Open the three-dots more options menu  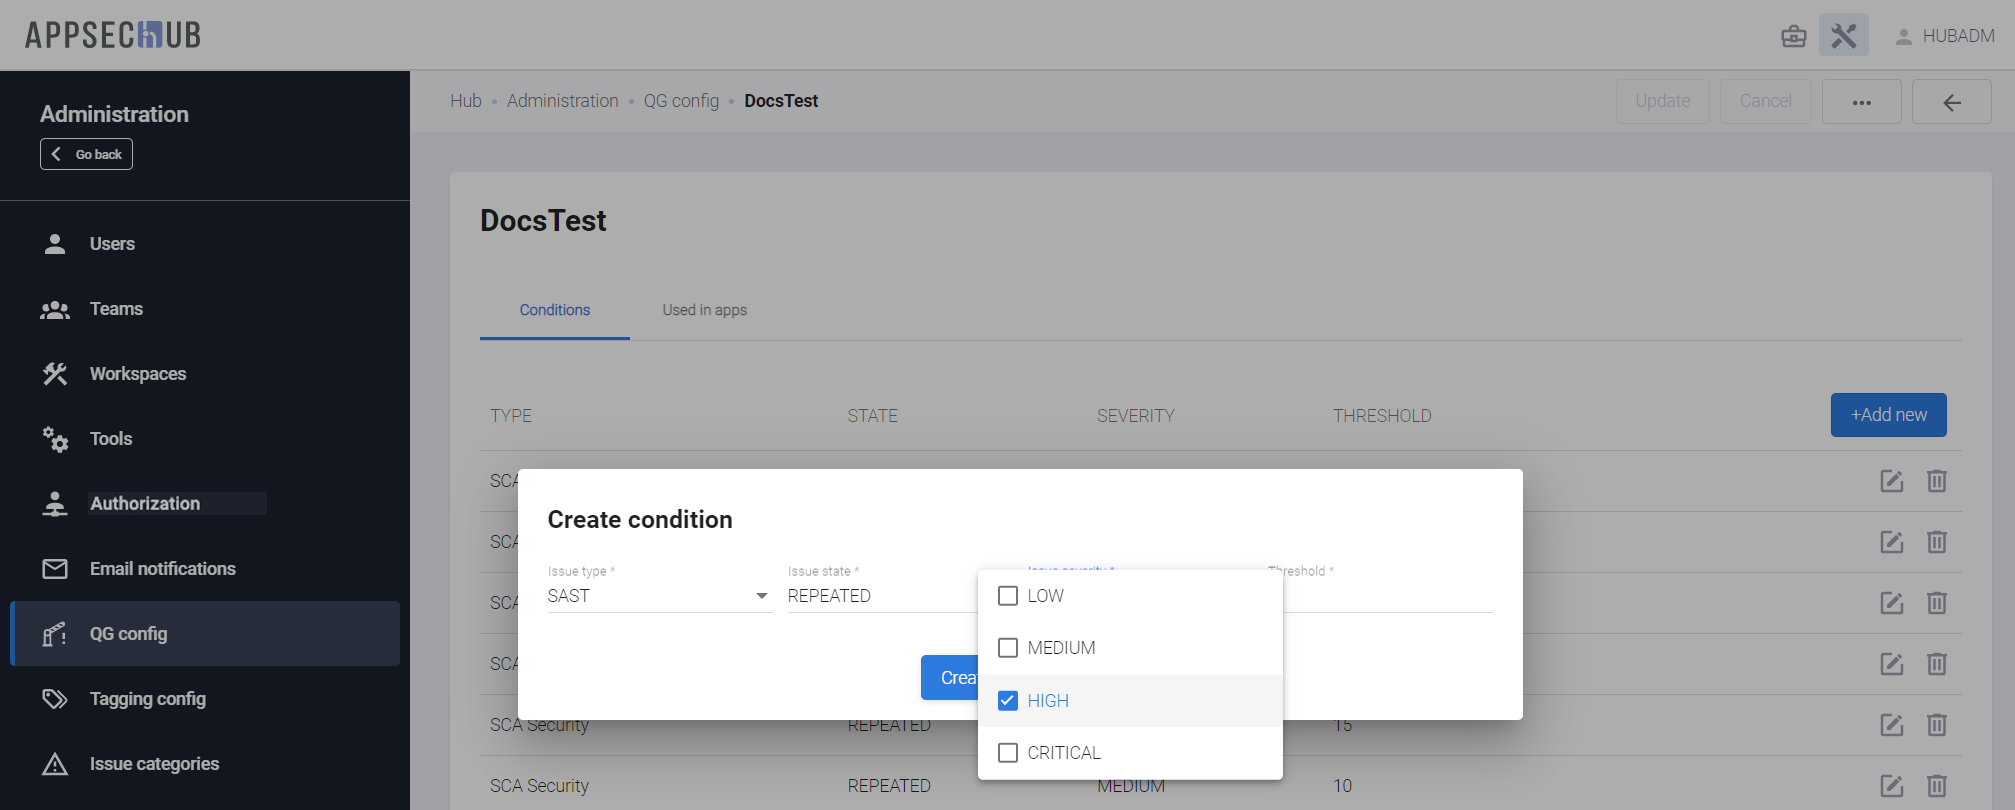1861,102
